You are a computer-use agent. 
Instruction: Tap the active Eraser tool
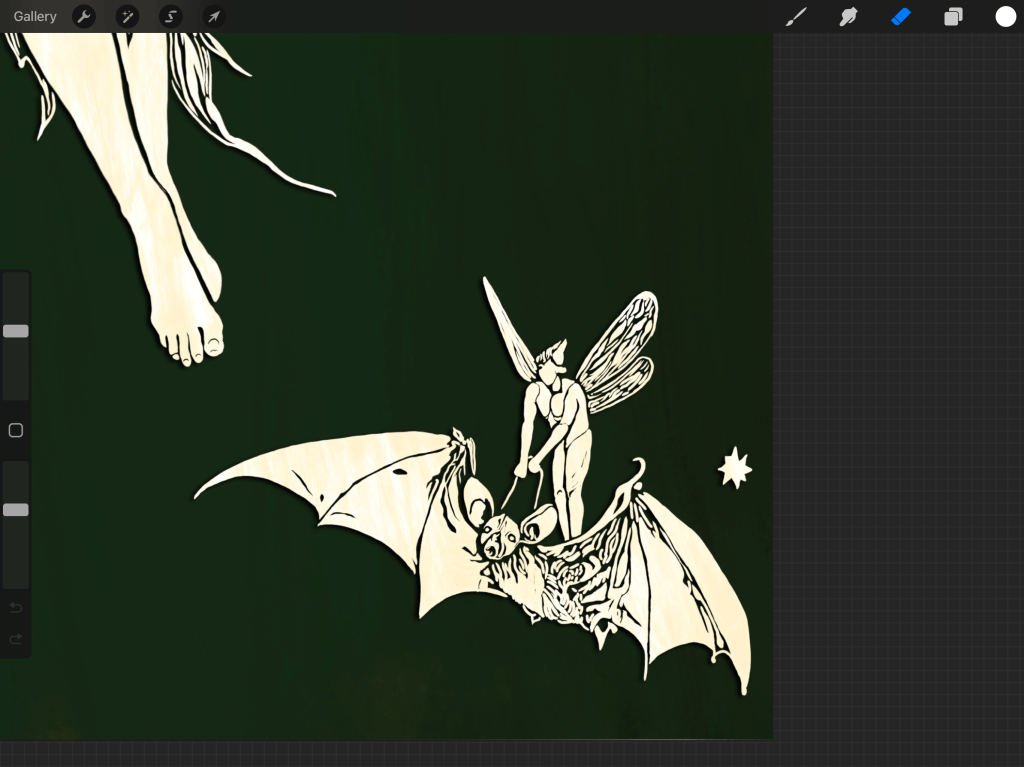pos(901,17)
